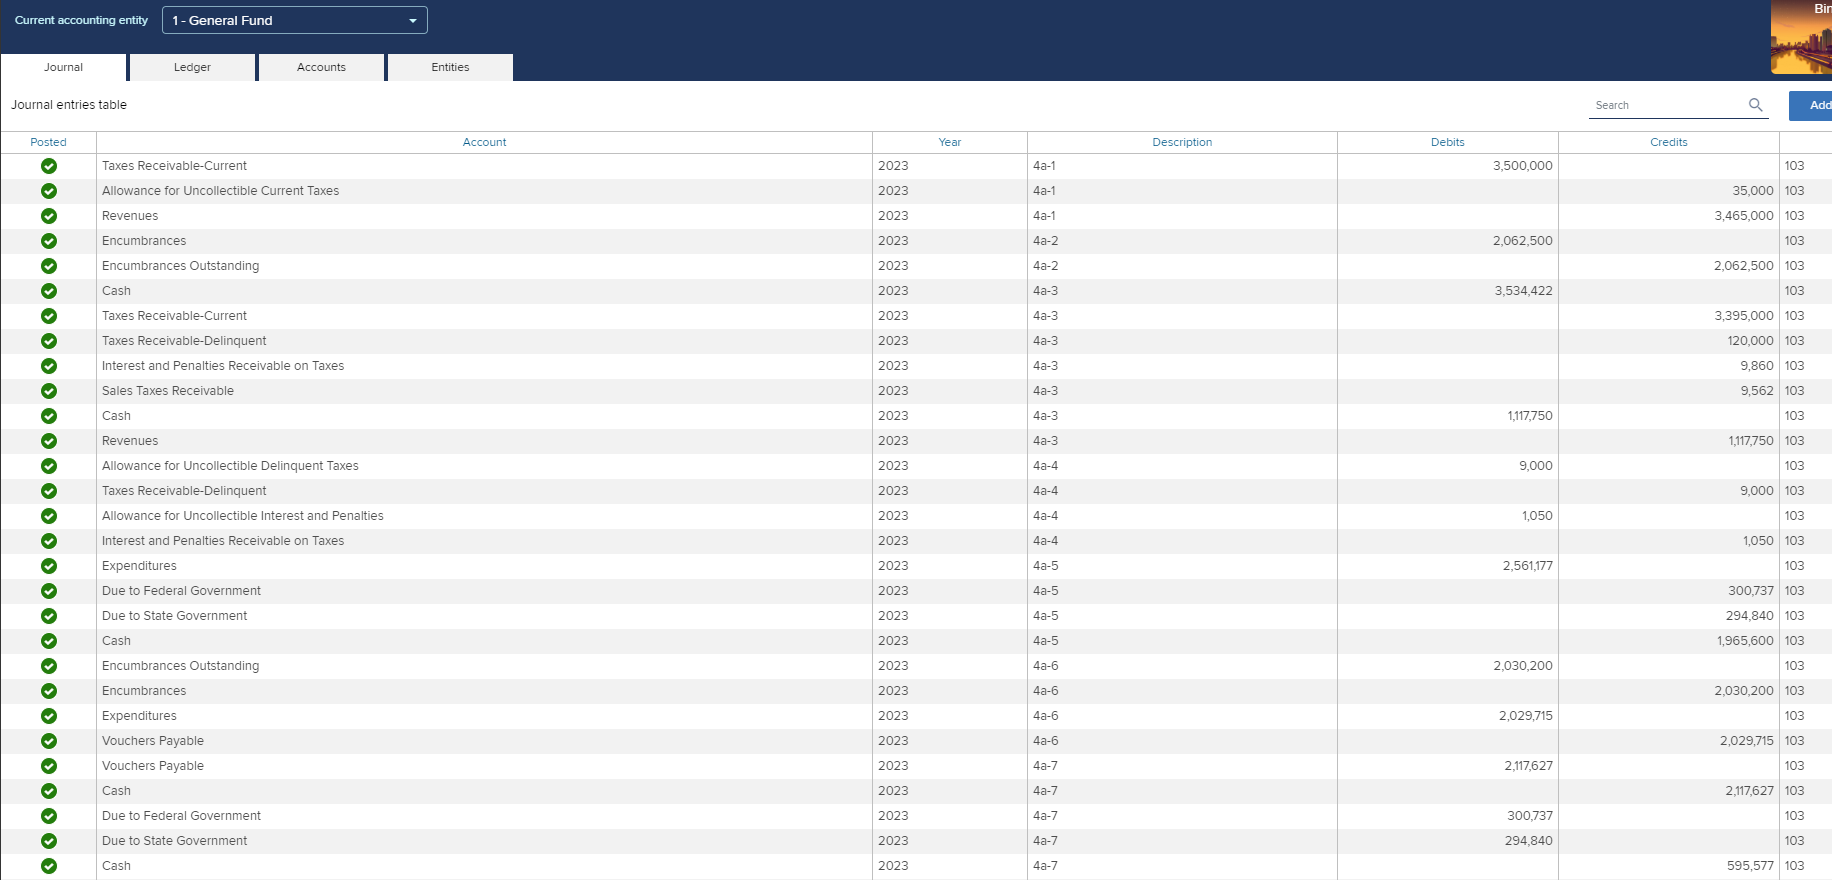Click posted checkmark for 4a-7 Vouchers Payable row
The image size is (1832, 880).
tap(49, 766)
